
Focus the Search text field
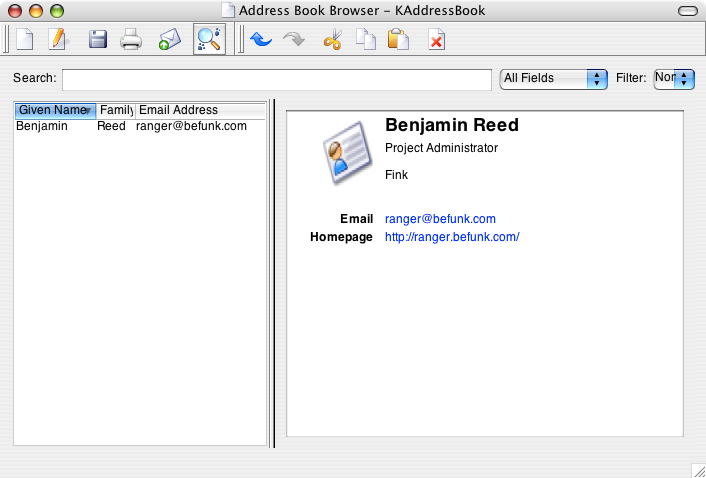[x=276, y=80]
